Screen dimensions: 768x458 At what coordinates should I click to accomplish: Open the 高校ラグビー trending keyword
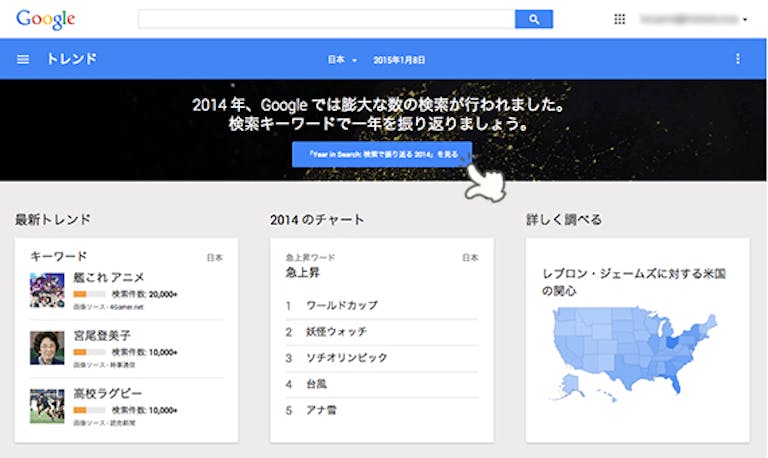point(108,393)
